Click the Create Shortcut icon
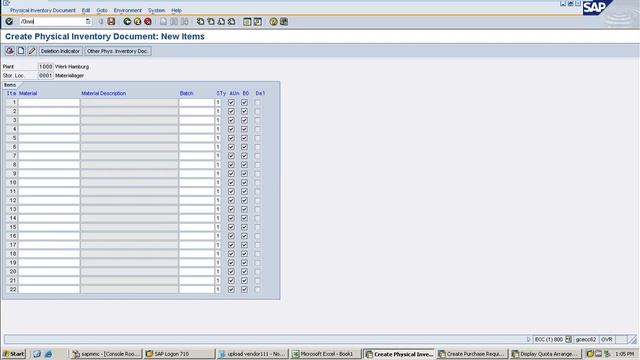Viewport: 640px width, 360px height. [x=258, y=22]
